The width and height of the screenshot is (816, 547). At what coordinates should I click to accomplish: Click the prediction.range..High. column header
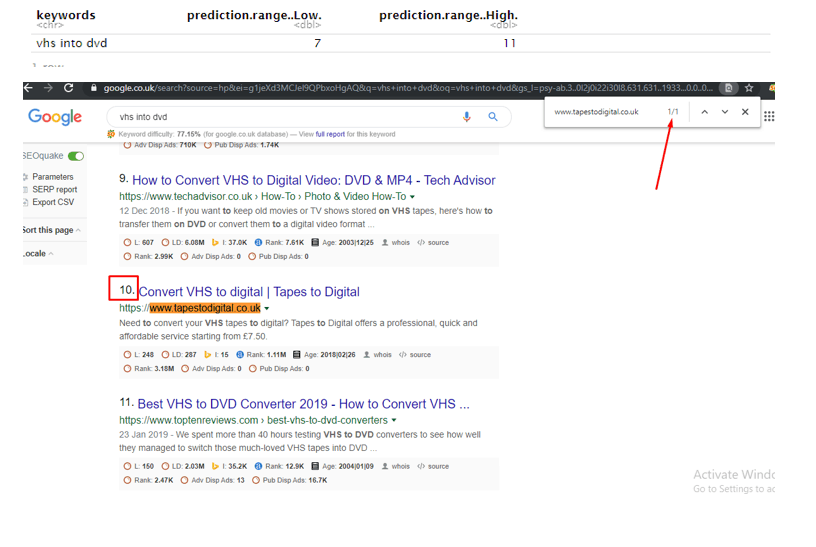pyautogui.click(x=449, y=16)
